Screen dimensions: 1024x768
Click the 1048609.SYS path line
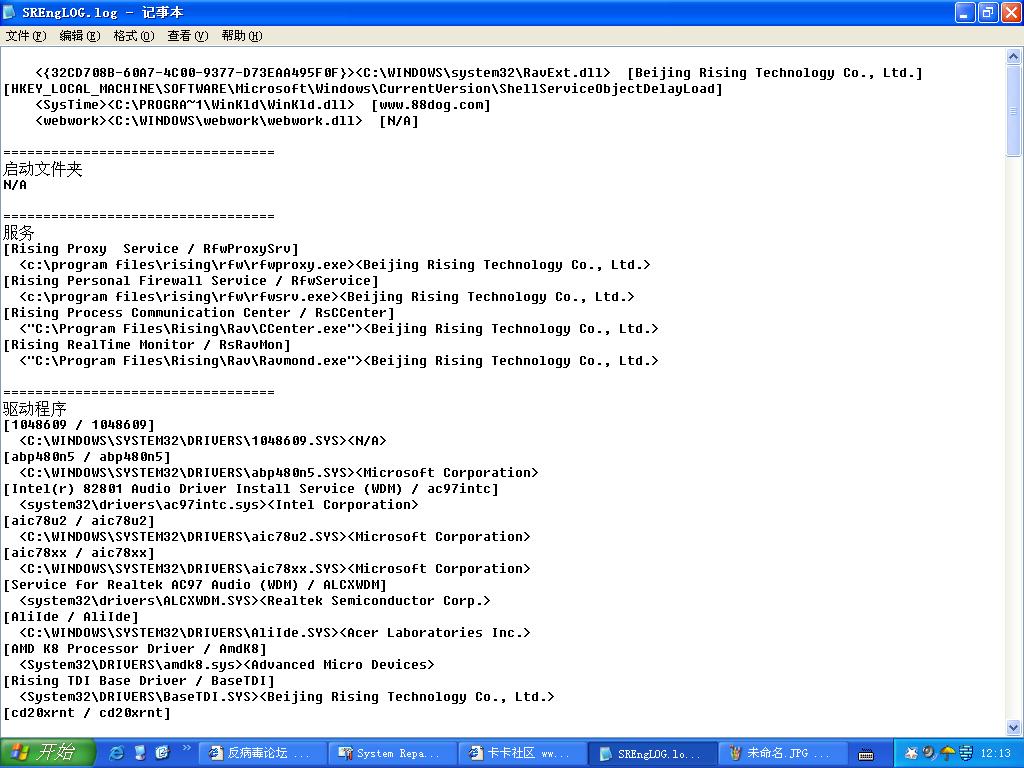202,441
